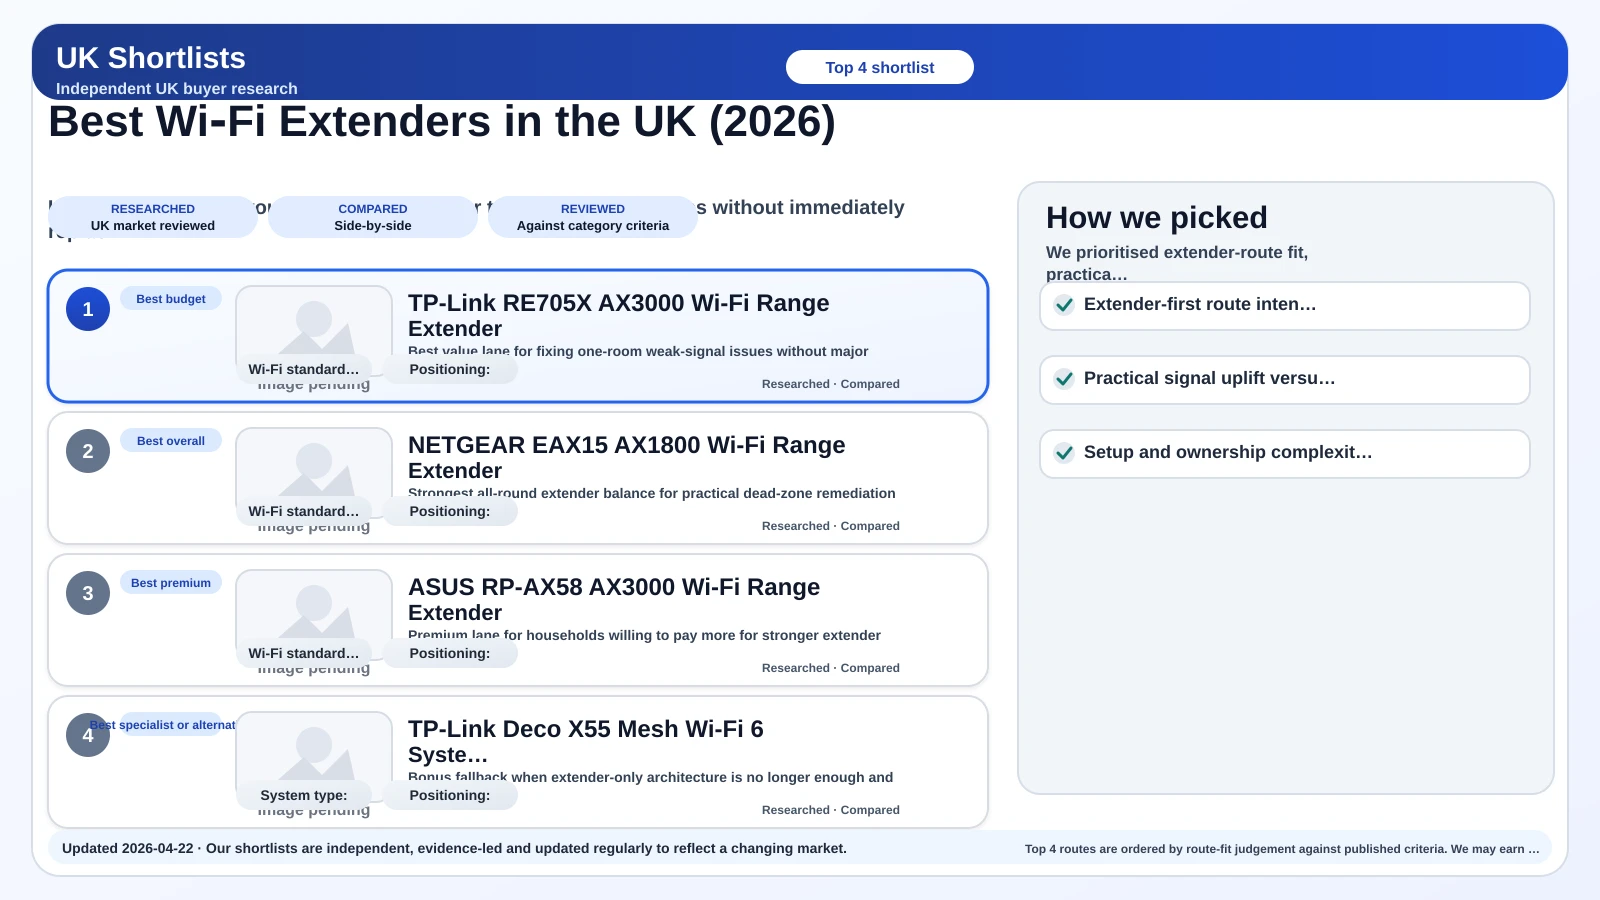Open NETGEAR EAX15 AX1800 product title
The width and height of the screenshot is (1600, 900).
point(627,458)
